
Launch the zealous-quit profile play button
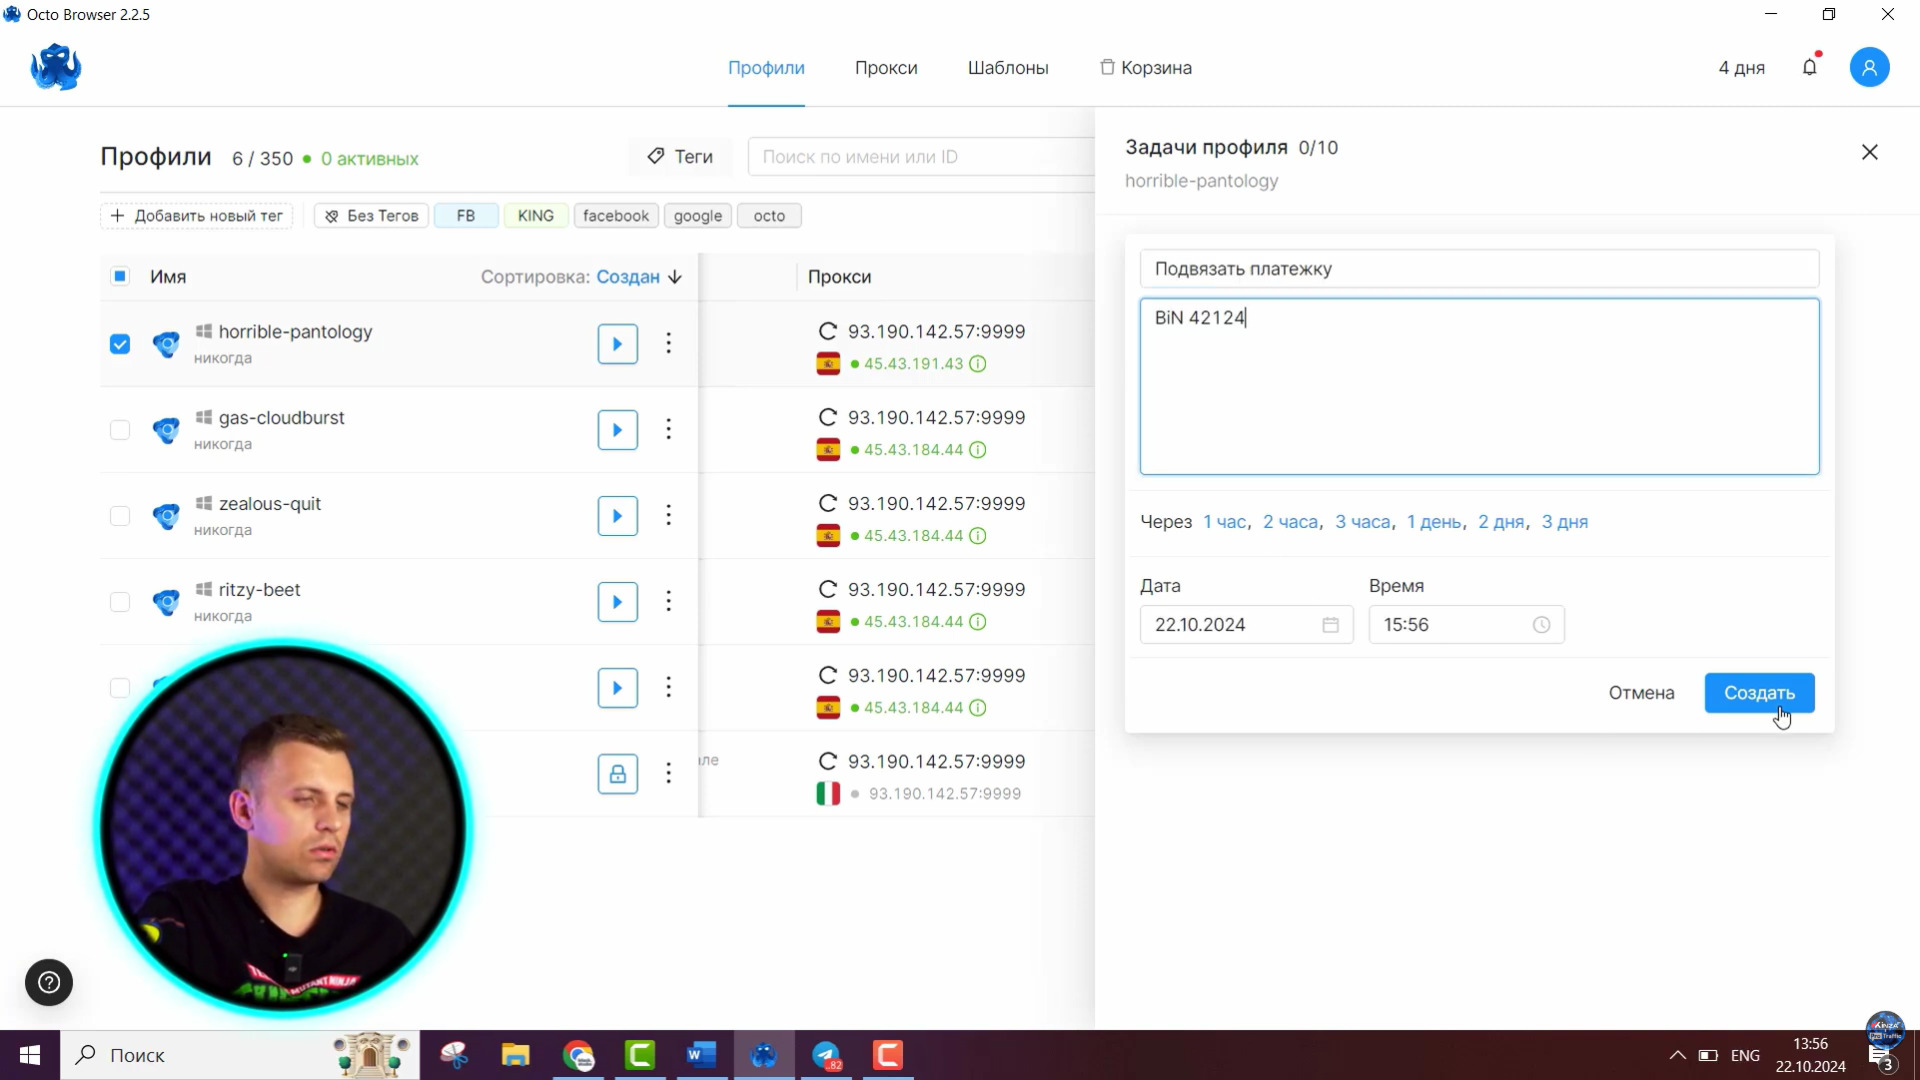click(x=618, y=516)
